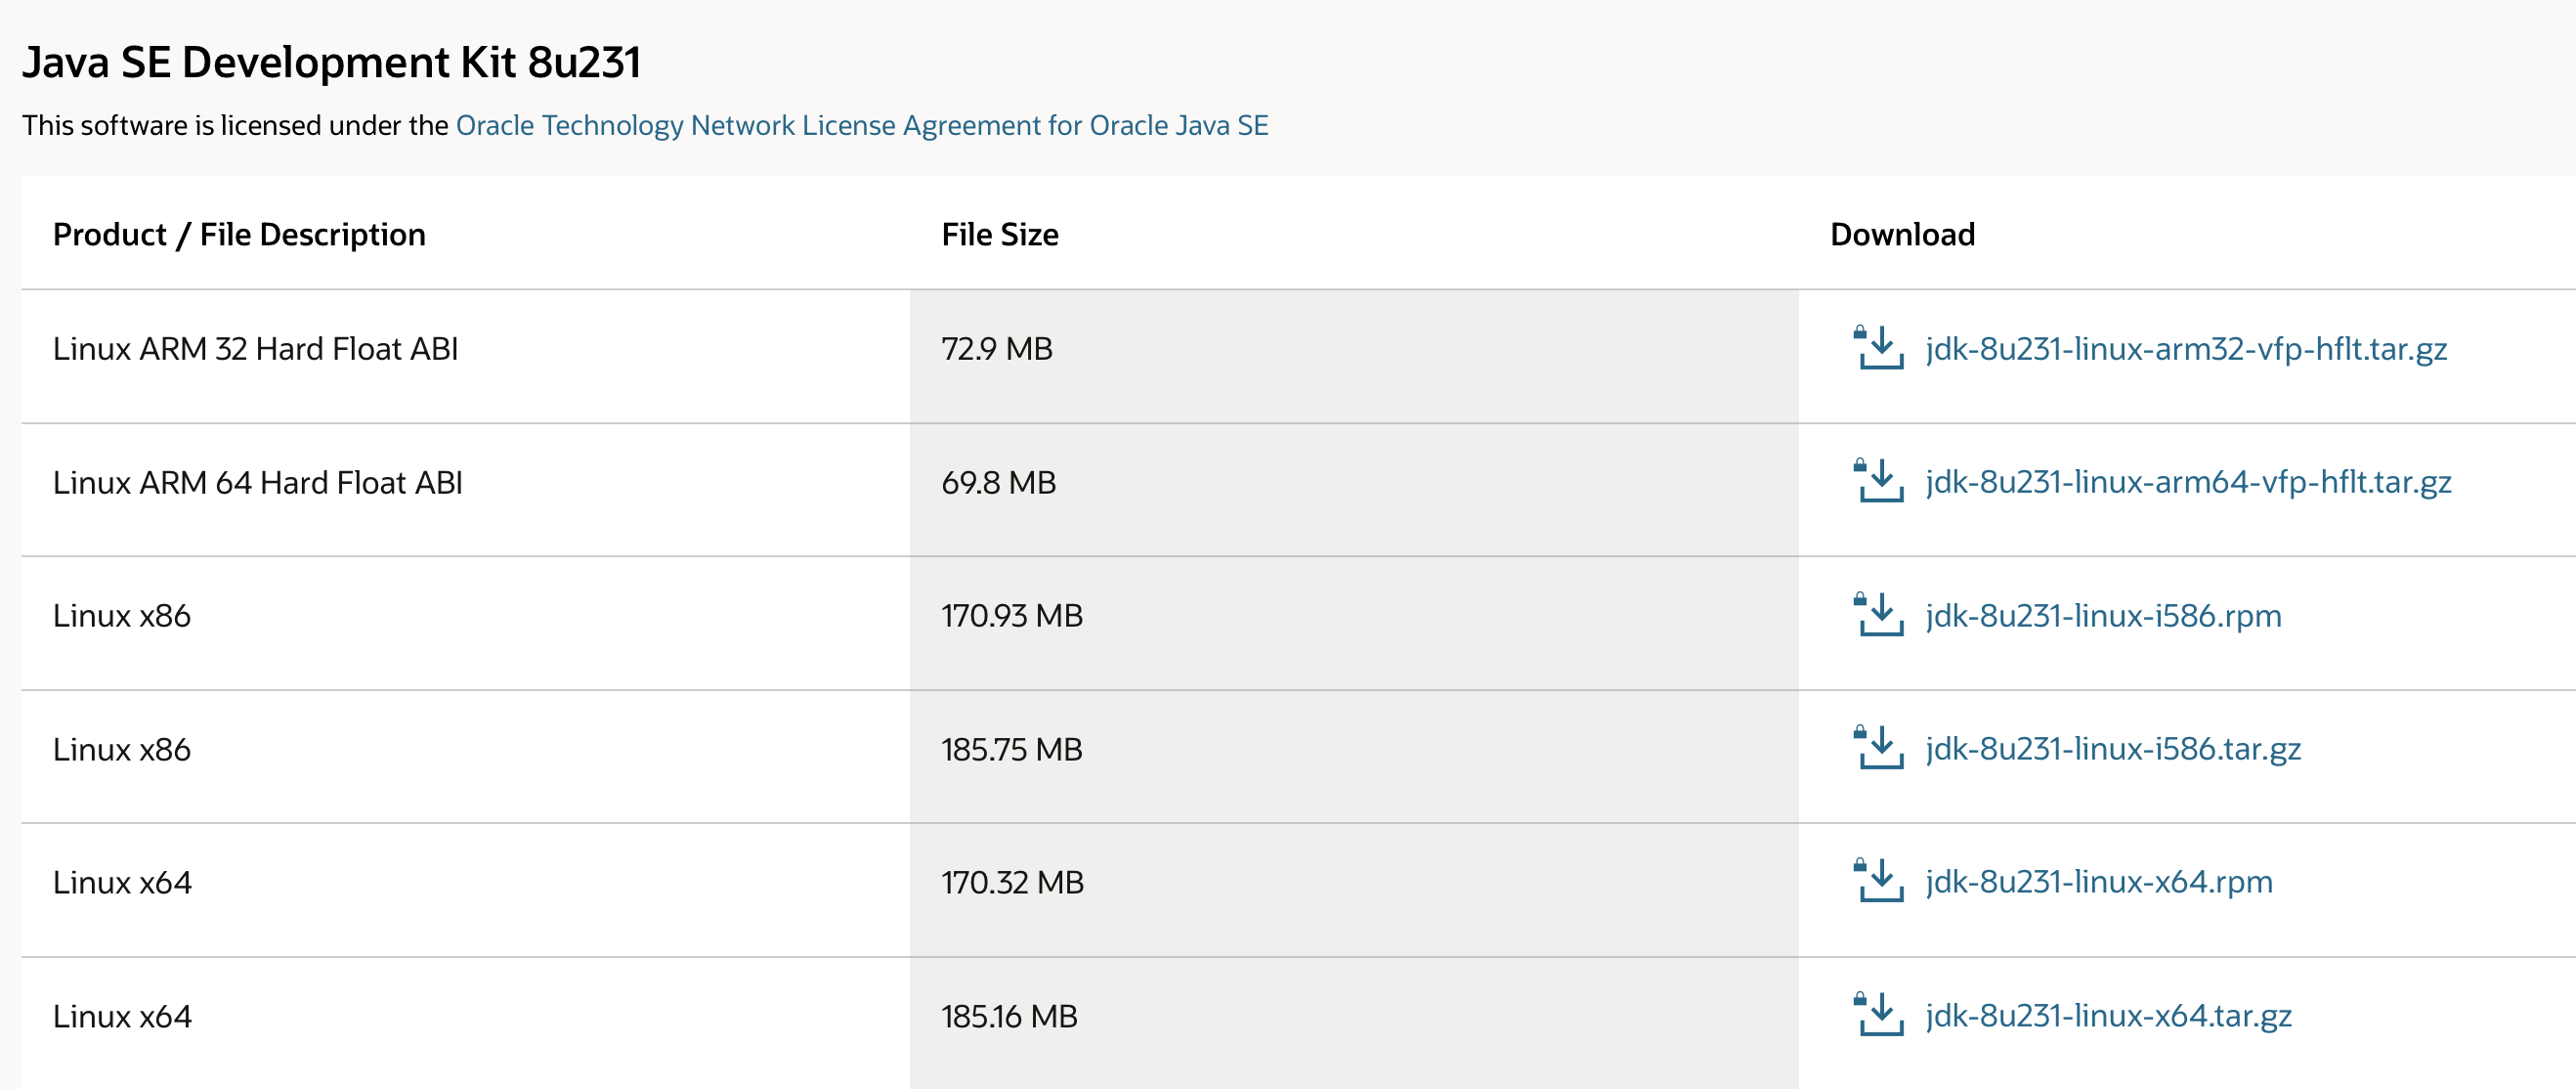Open the jdk-8u231-linux-i586.rpm link

tap(2103, 616)
